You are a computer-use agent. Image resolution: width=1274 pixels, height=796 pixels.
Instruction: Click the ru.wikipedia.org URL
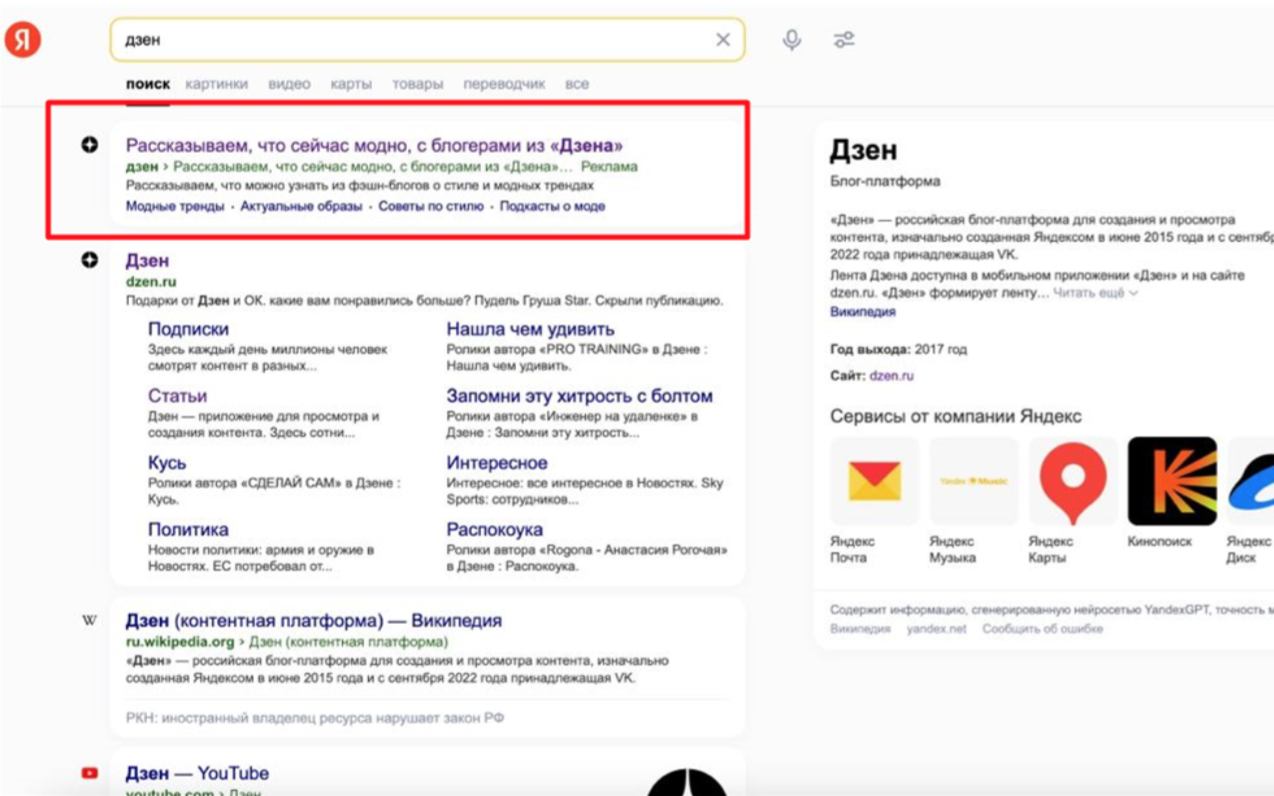pyautogui.click(x=180, y=642)
